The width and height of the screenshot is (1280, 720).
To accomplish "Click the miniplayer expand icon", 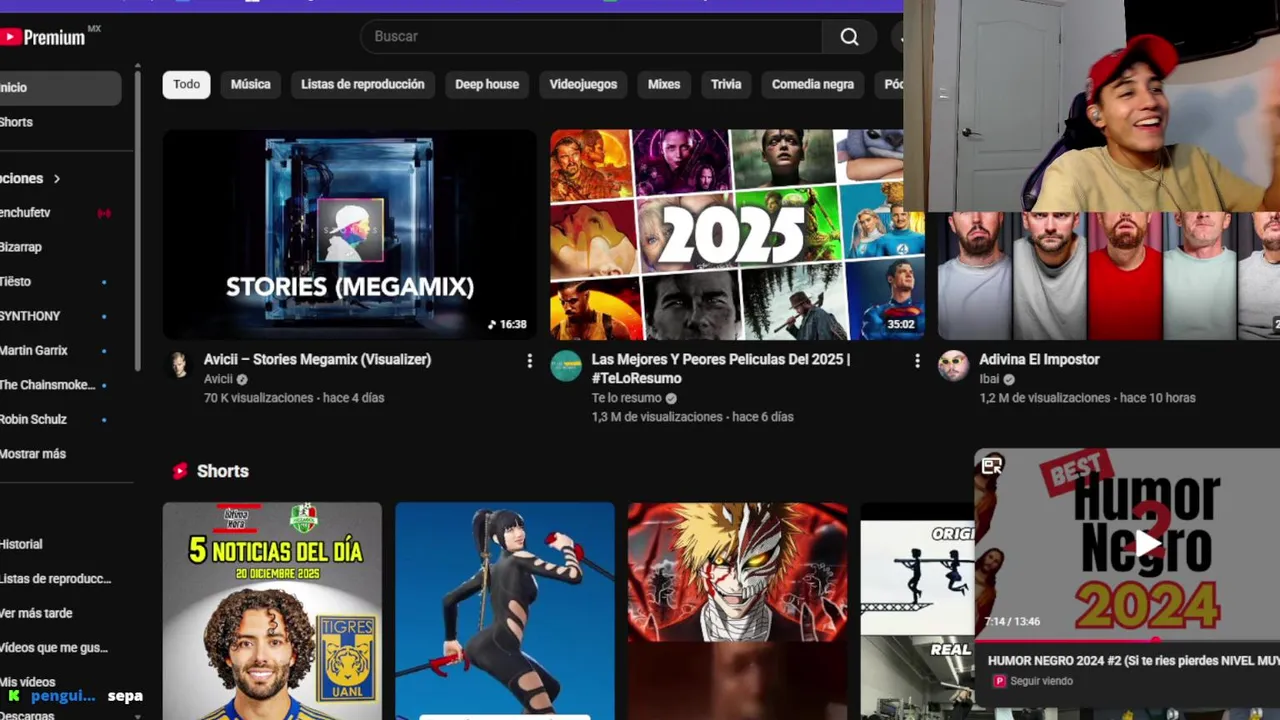I will coord(992,465).
